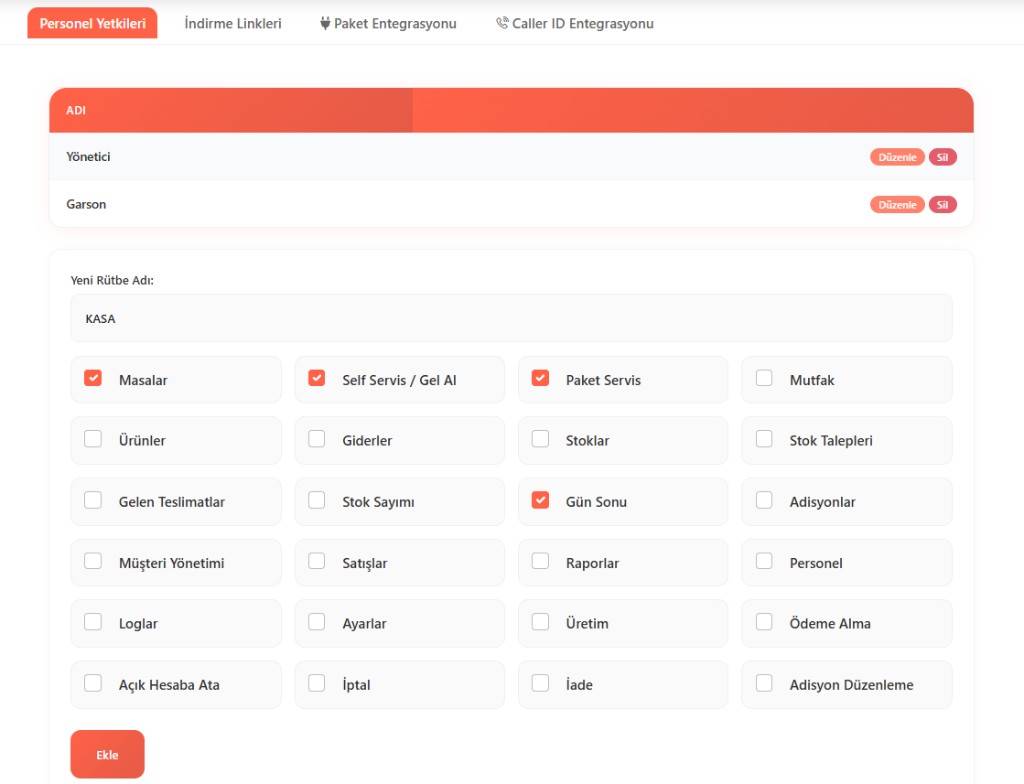1024x784 pixels.
Task: Uncheck the Gün Sonu checkbox
Action: tap(540, 501)
